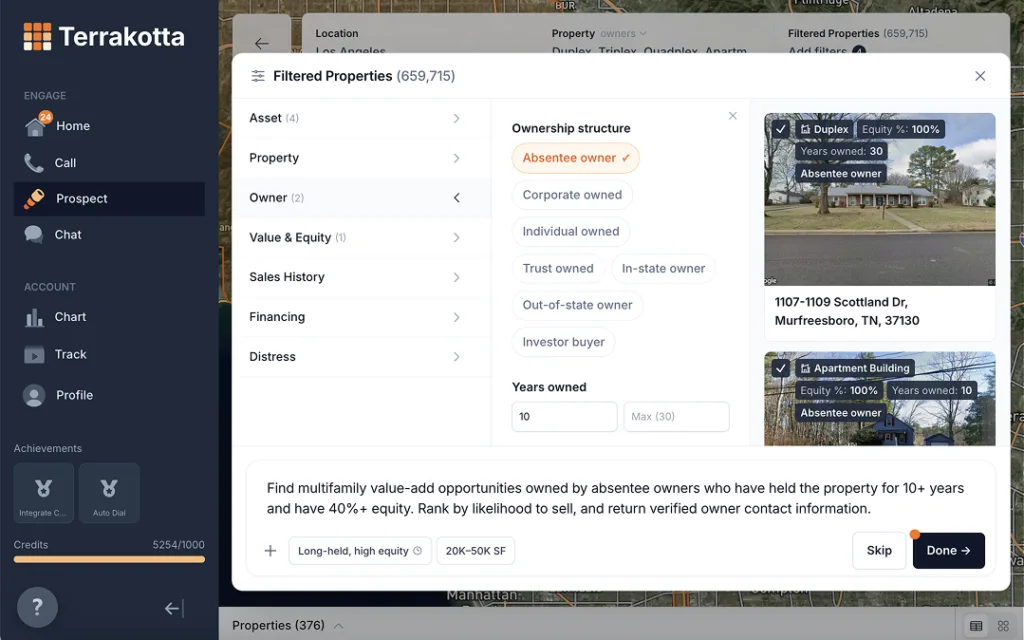
Task: Open the help question mark button
Action: [37, 607]
